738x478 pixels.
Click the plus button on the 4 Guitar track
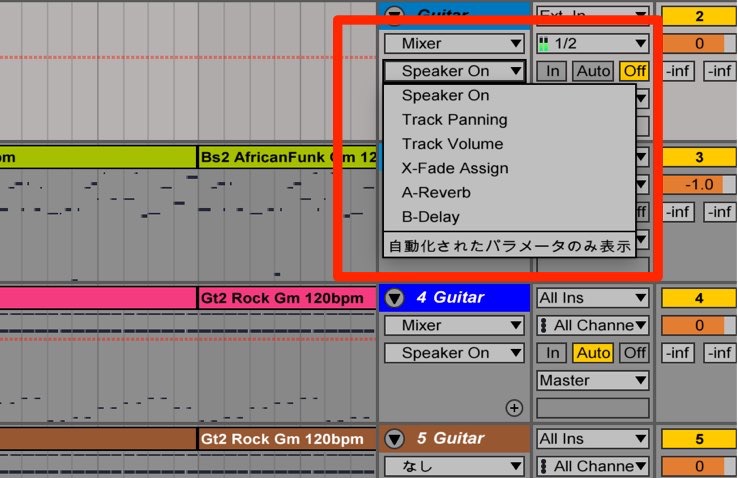(x=514, y=408)
